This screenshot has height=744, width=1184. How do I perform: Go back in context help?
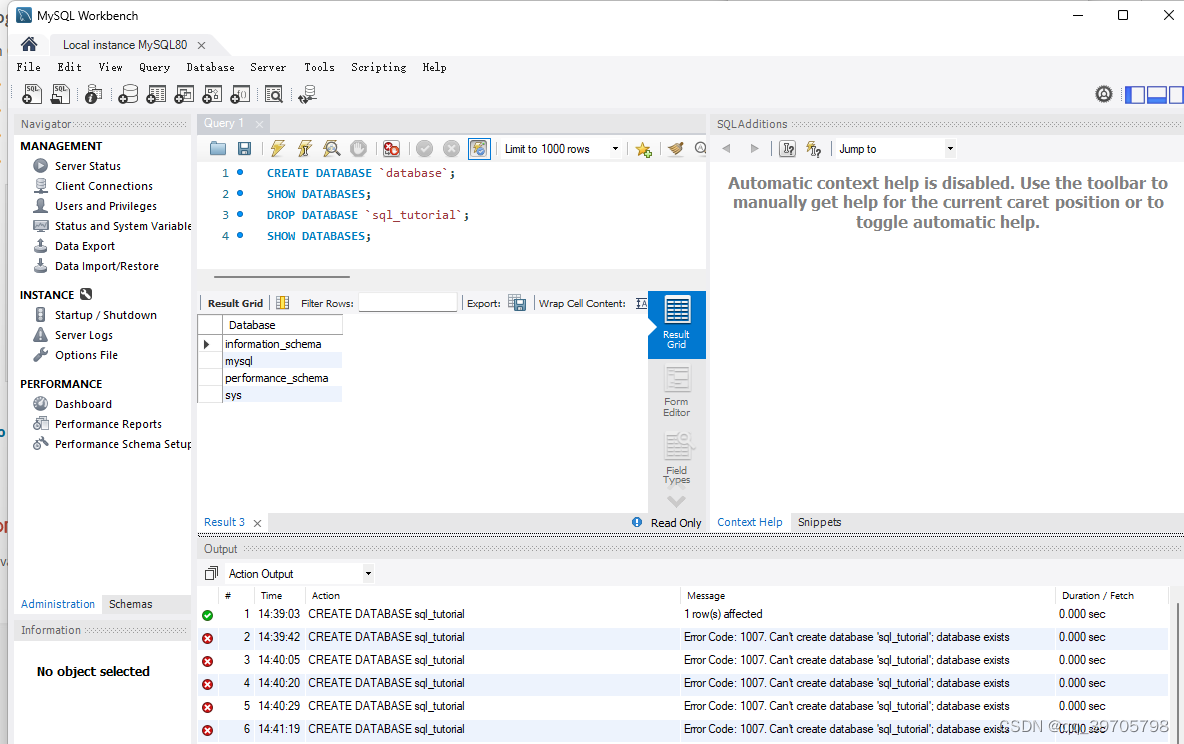[x=726, y=149]
